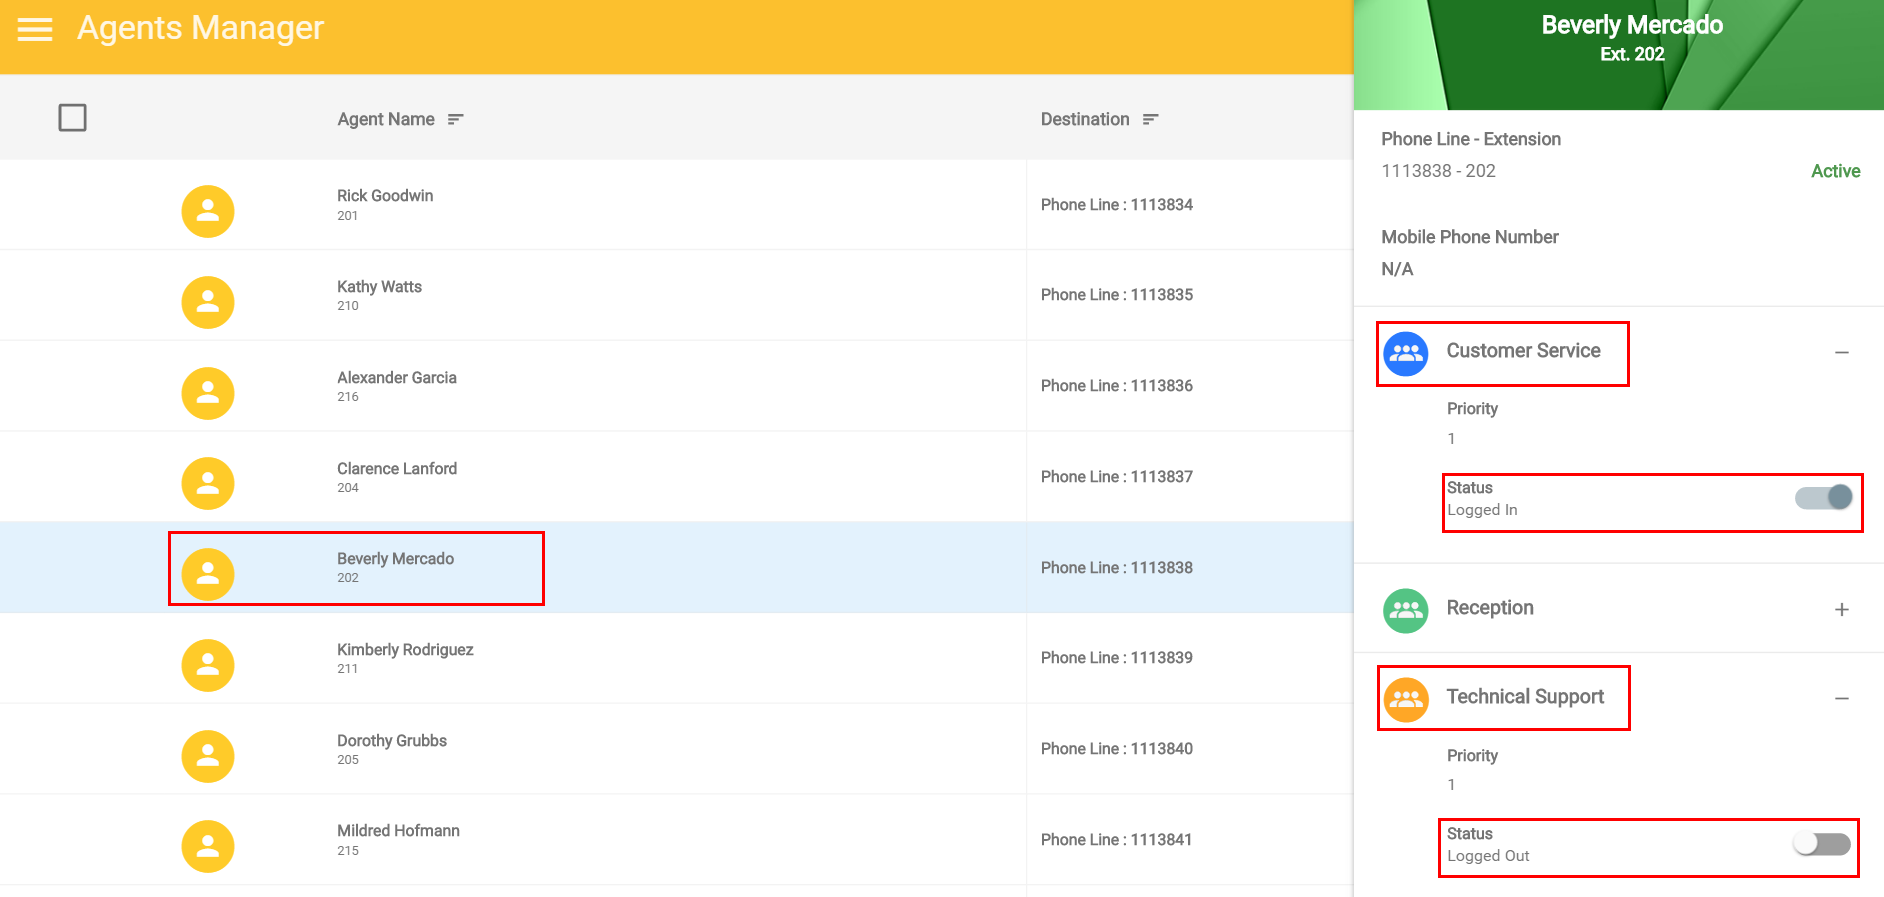This screenshot has width=1884, height=897.
Task: Click the 1113838 - 202 extension value
Action: [x=1439, y=171]
